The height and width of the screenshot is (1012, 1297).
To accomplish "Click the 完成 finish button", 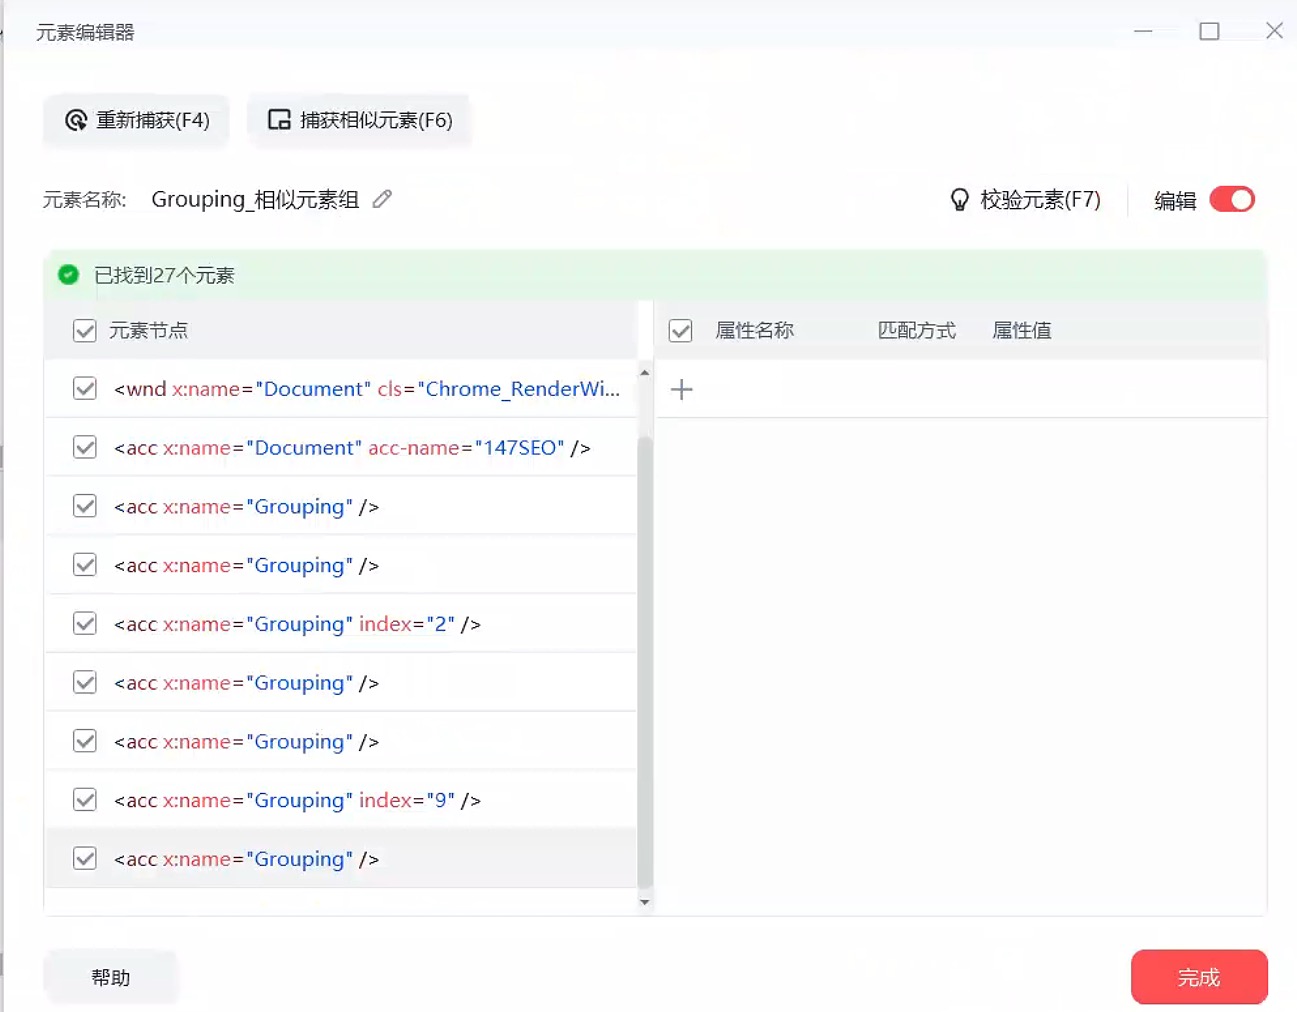I will coord(1199,977).
